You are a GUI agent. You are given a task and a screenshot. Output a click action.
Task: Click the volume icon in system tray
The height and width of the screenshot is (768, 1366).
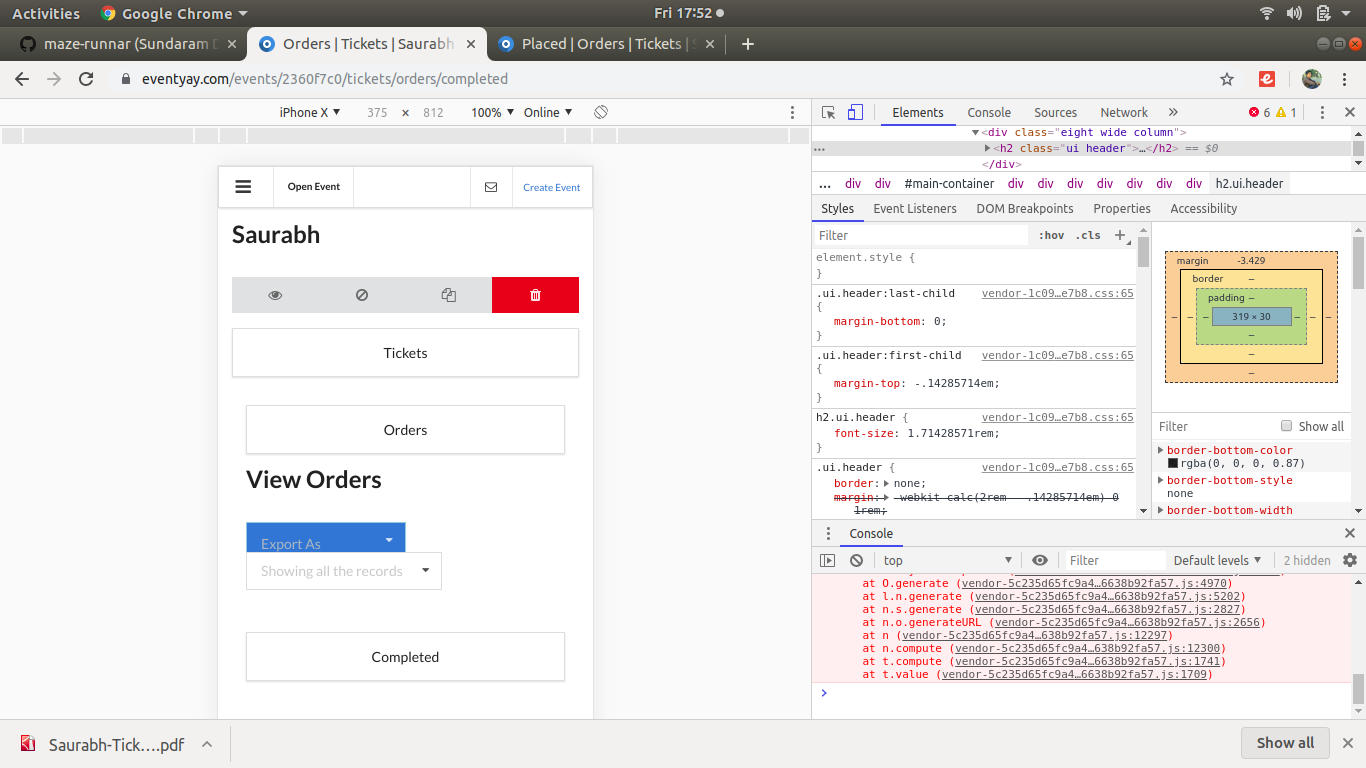(1294, 13)
